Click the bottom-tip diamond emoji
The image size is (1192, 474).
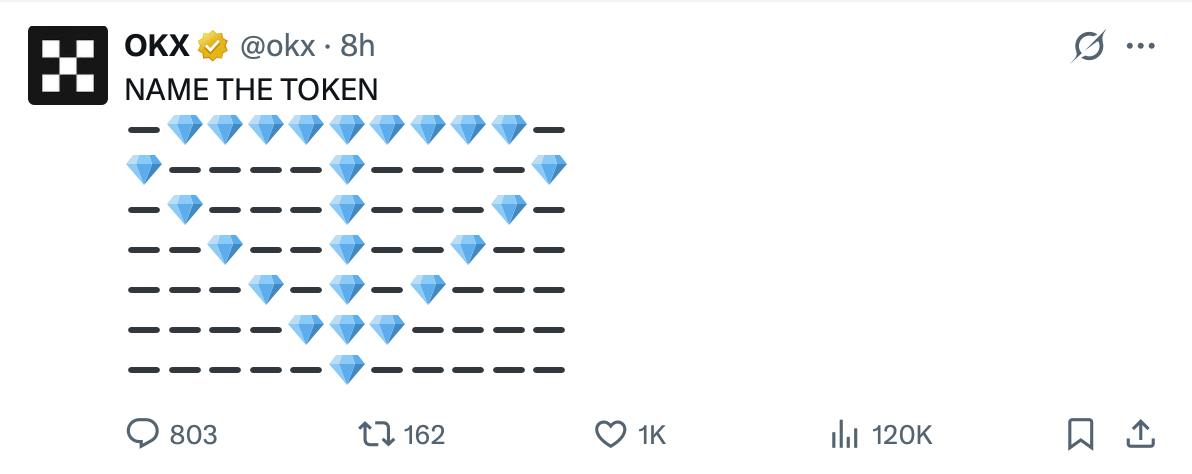point(347,369)
